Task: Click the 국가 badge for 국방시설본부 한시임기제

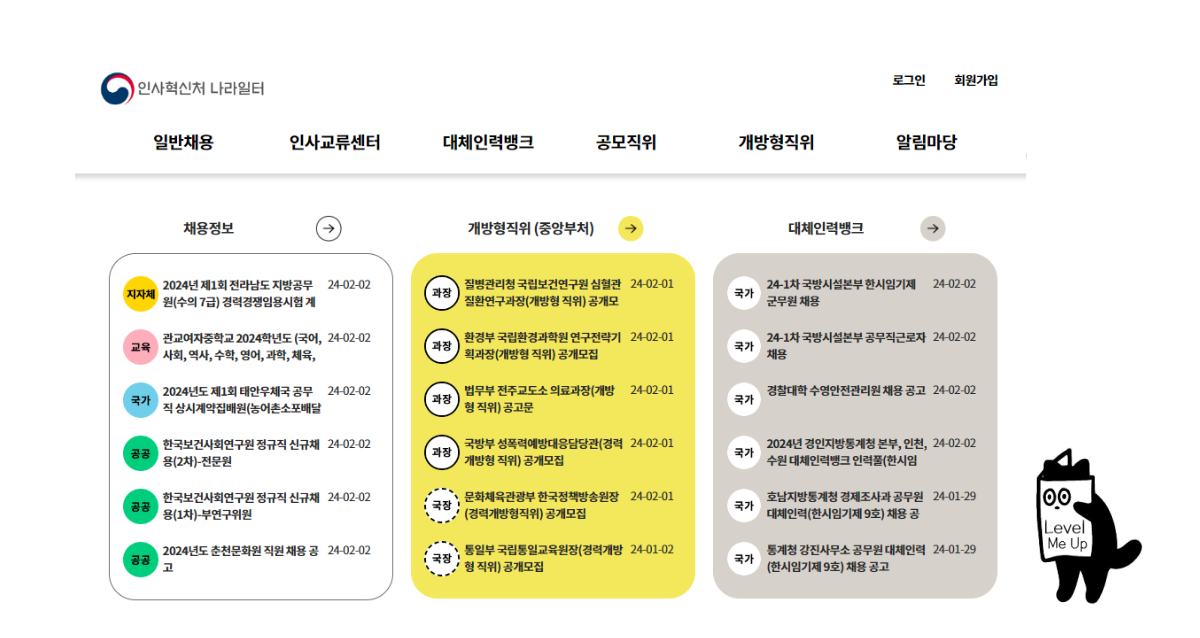Action: click(743, 292)
